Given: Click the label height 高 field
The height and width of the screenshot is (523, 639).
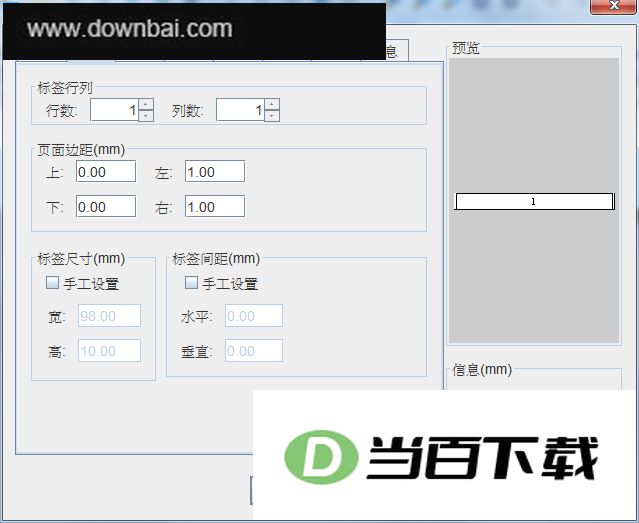Looking at the screenshot, I should point(109,351).
